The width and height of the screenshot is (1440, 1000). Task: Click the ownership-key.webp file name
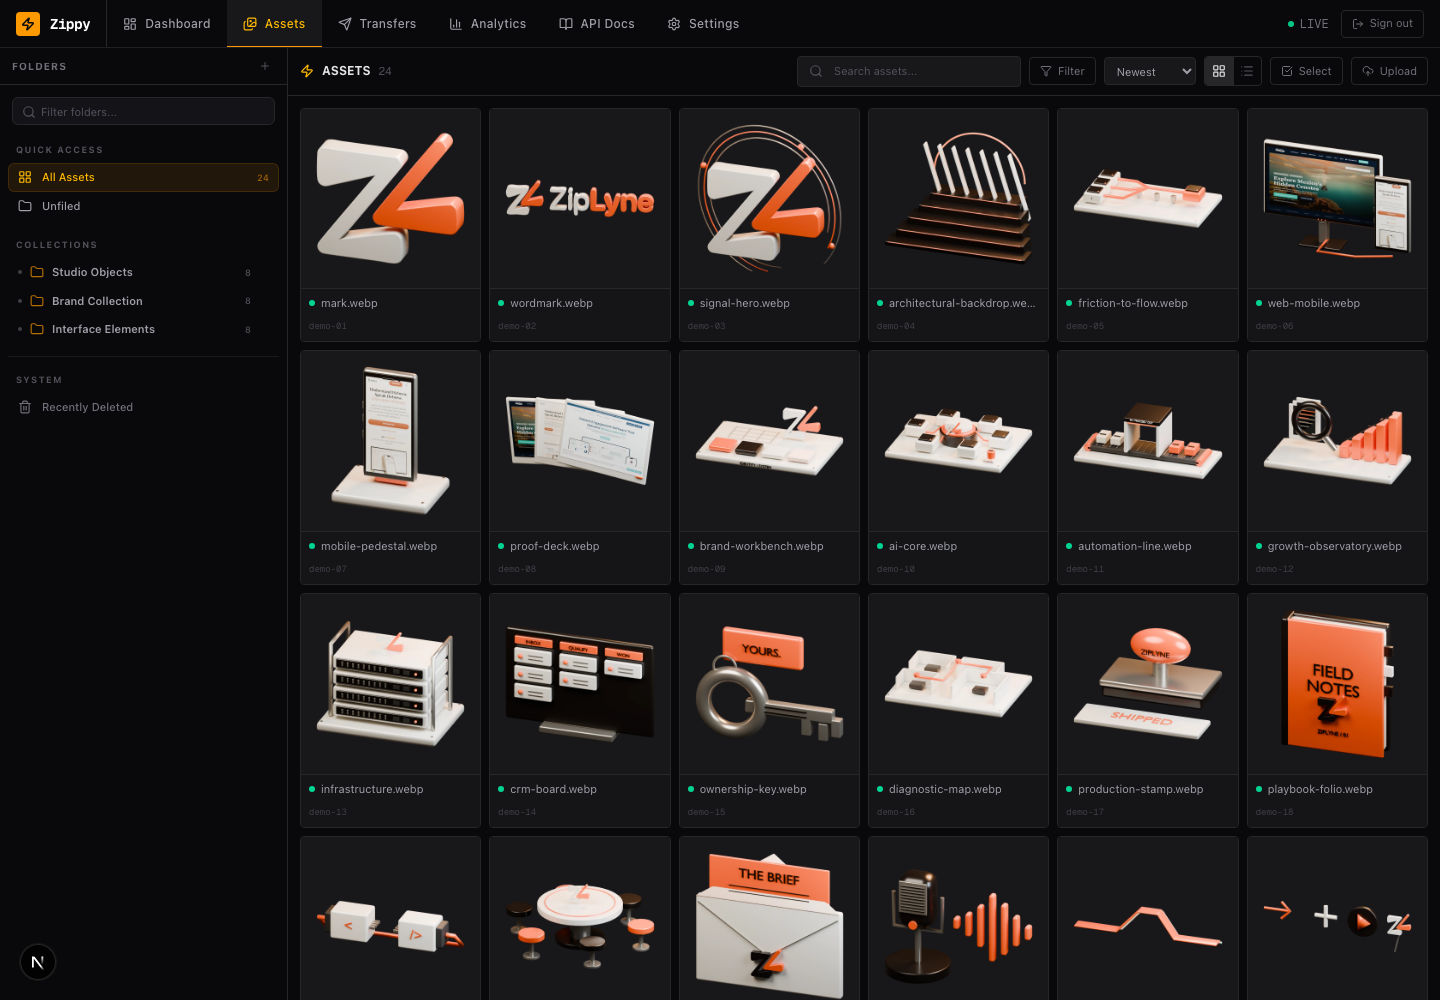[753, 789]
